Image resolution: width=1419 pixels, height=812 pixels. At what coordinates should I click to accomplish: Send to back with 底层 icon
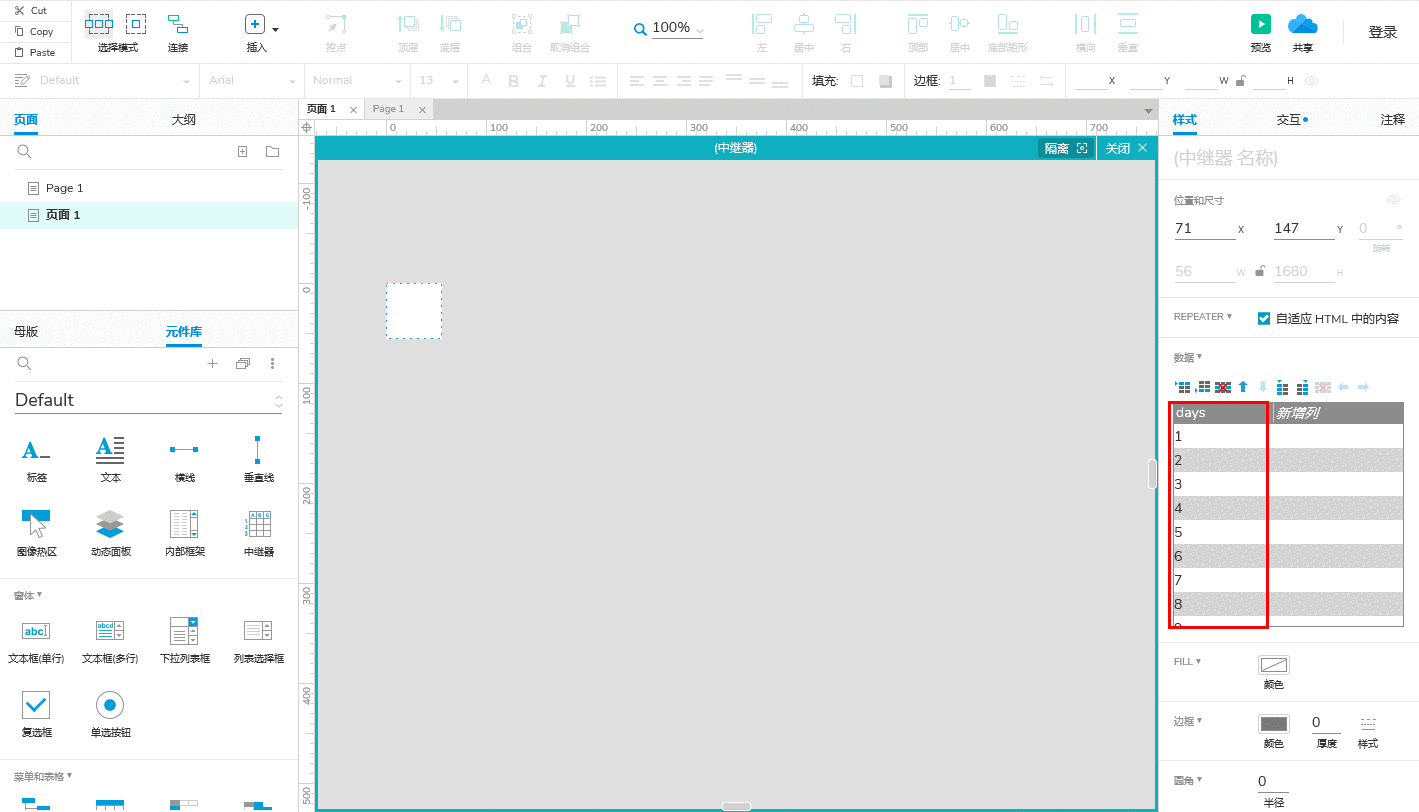point(450,24)
